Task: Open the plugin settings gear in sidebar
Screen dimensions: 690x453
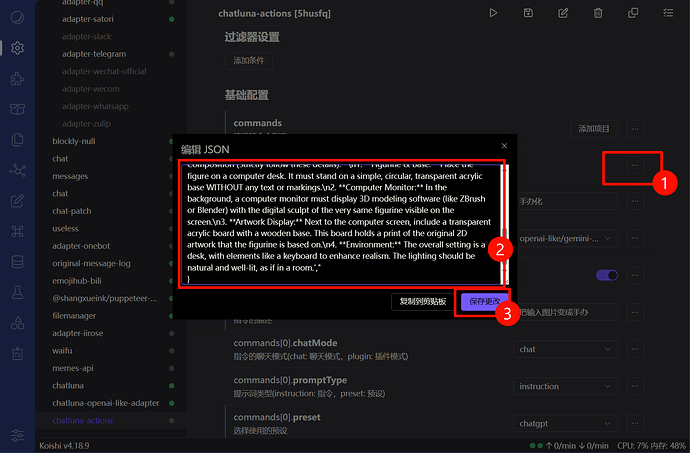Action: (x=17, y=47)
